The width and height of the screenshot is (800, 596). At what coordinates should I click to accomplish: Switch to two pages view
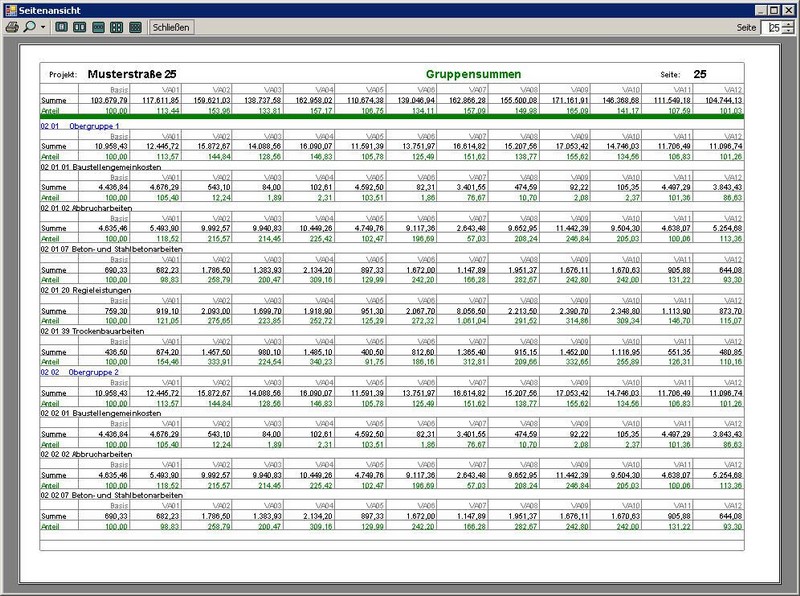click(x=80, y=27)
